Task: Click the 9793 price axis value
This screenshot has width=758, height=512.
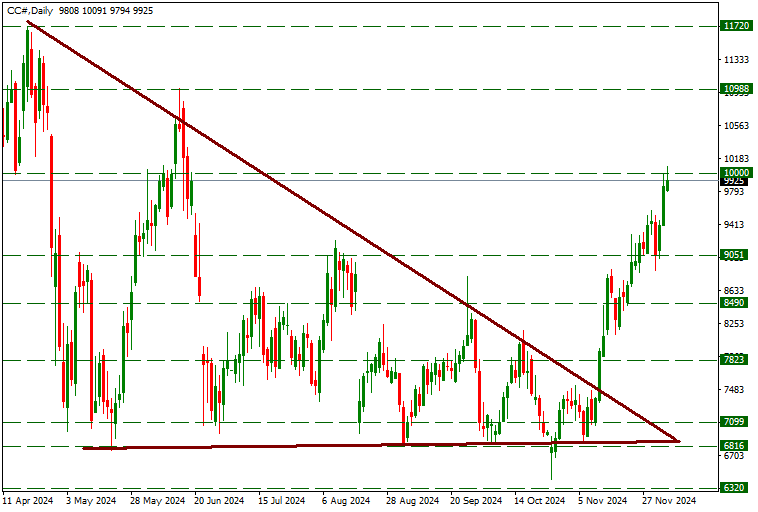Action: [x=734, y=192]
